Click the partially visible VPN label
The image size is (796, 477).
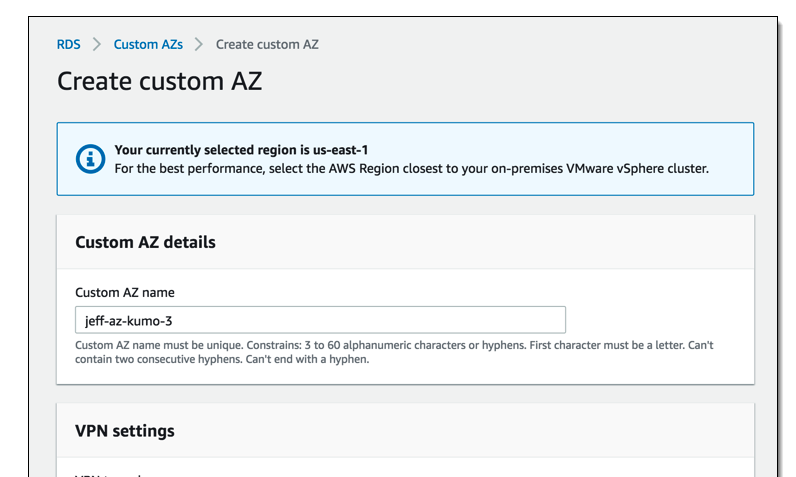[108, 474]
